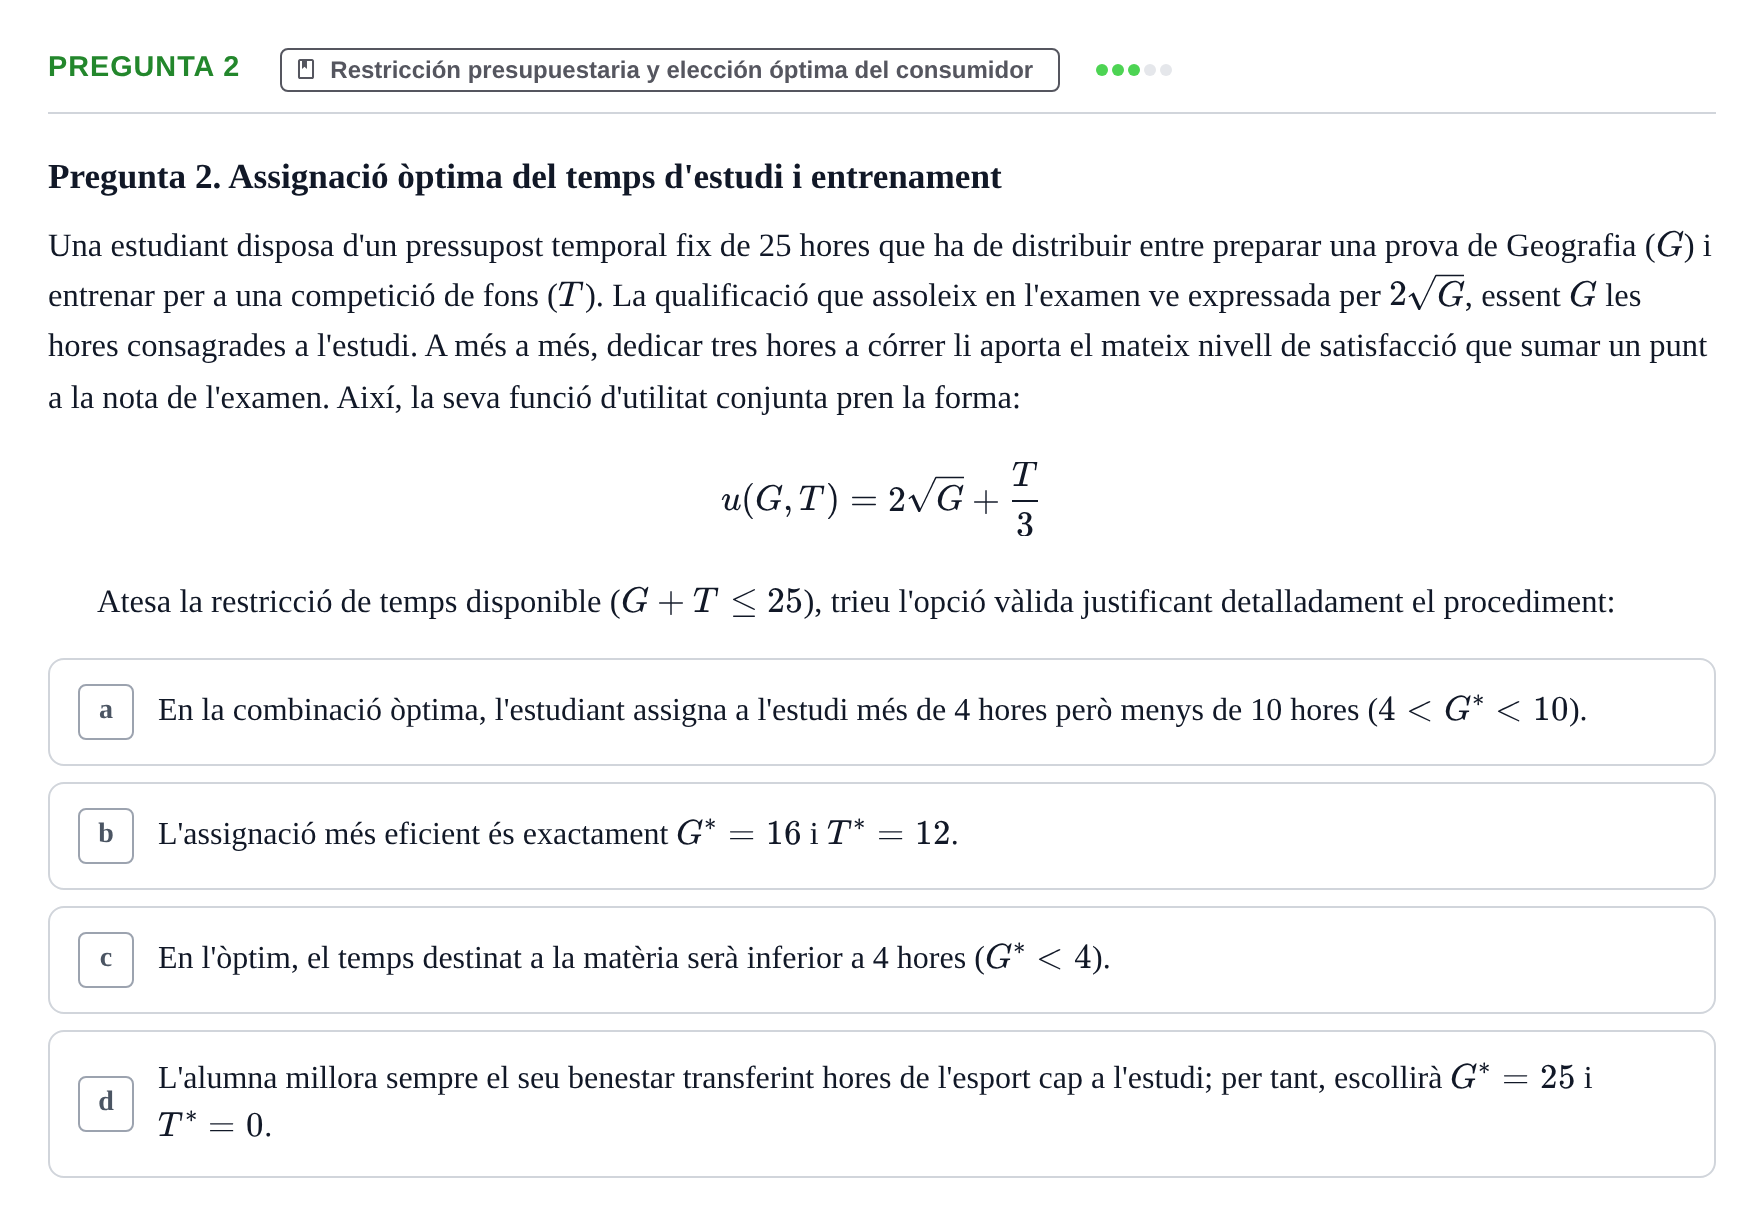Click the problem statement paragraph text
This screenshot has width=1764, height=1226.
click(880, 321)
